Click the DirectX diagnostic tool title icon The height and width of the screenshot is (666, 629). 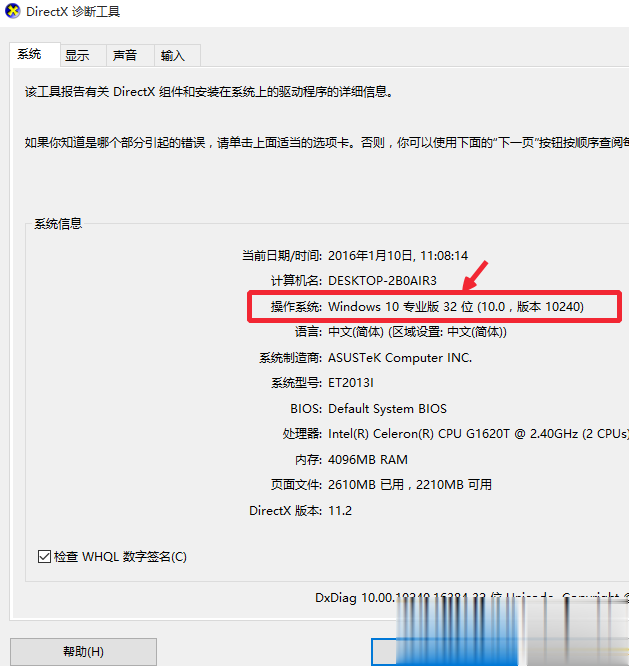pyautogui.click(x=12, y=11)
